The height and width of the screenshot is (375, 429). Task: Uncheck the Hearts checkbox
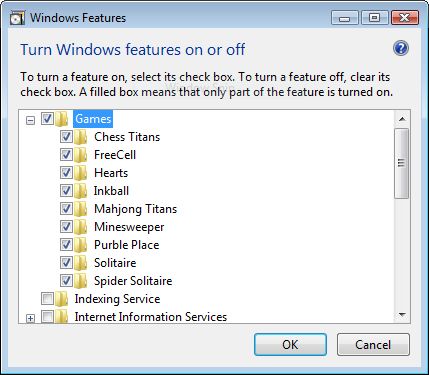click(x=66, y=173)
